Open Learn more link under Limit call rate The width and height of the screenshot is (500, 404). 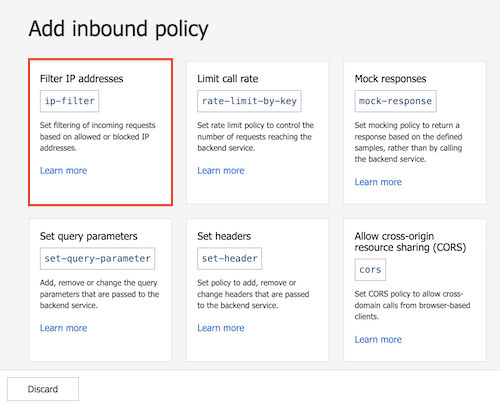pos(221,171)
